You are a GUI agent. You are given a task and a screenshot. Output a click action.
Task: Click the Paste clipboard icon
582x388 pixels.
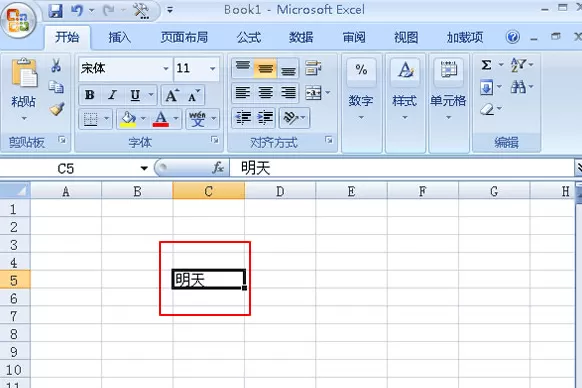tap(24, 73)
